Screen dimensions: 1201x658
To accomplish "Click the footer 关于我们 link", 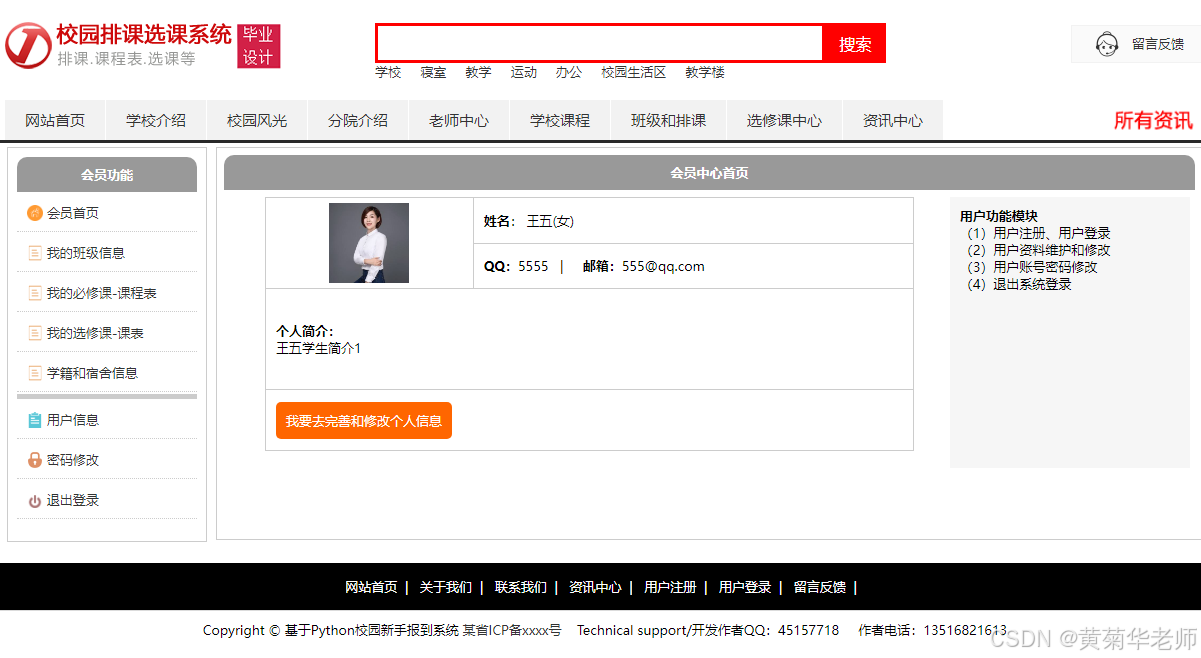I will pos(446,587).
